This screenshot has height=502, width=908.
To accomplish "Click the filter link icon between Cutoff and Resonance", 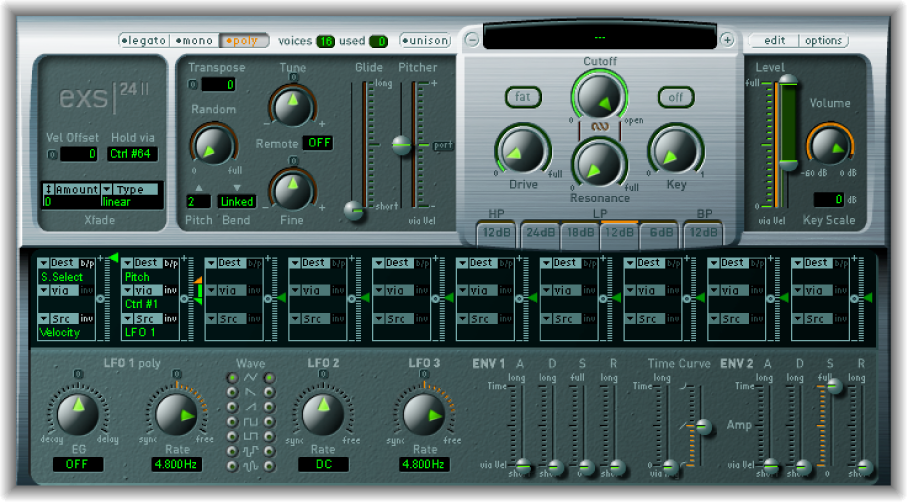I will pos(599,127).
